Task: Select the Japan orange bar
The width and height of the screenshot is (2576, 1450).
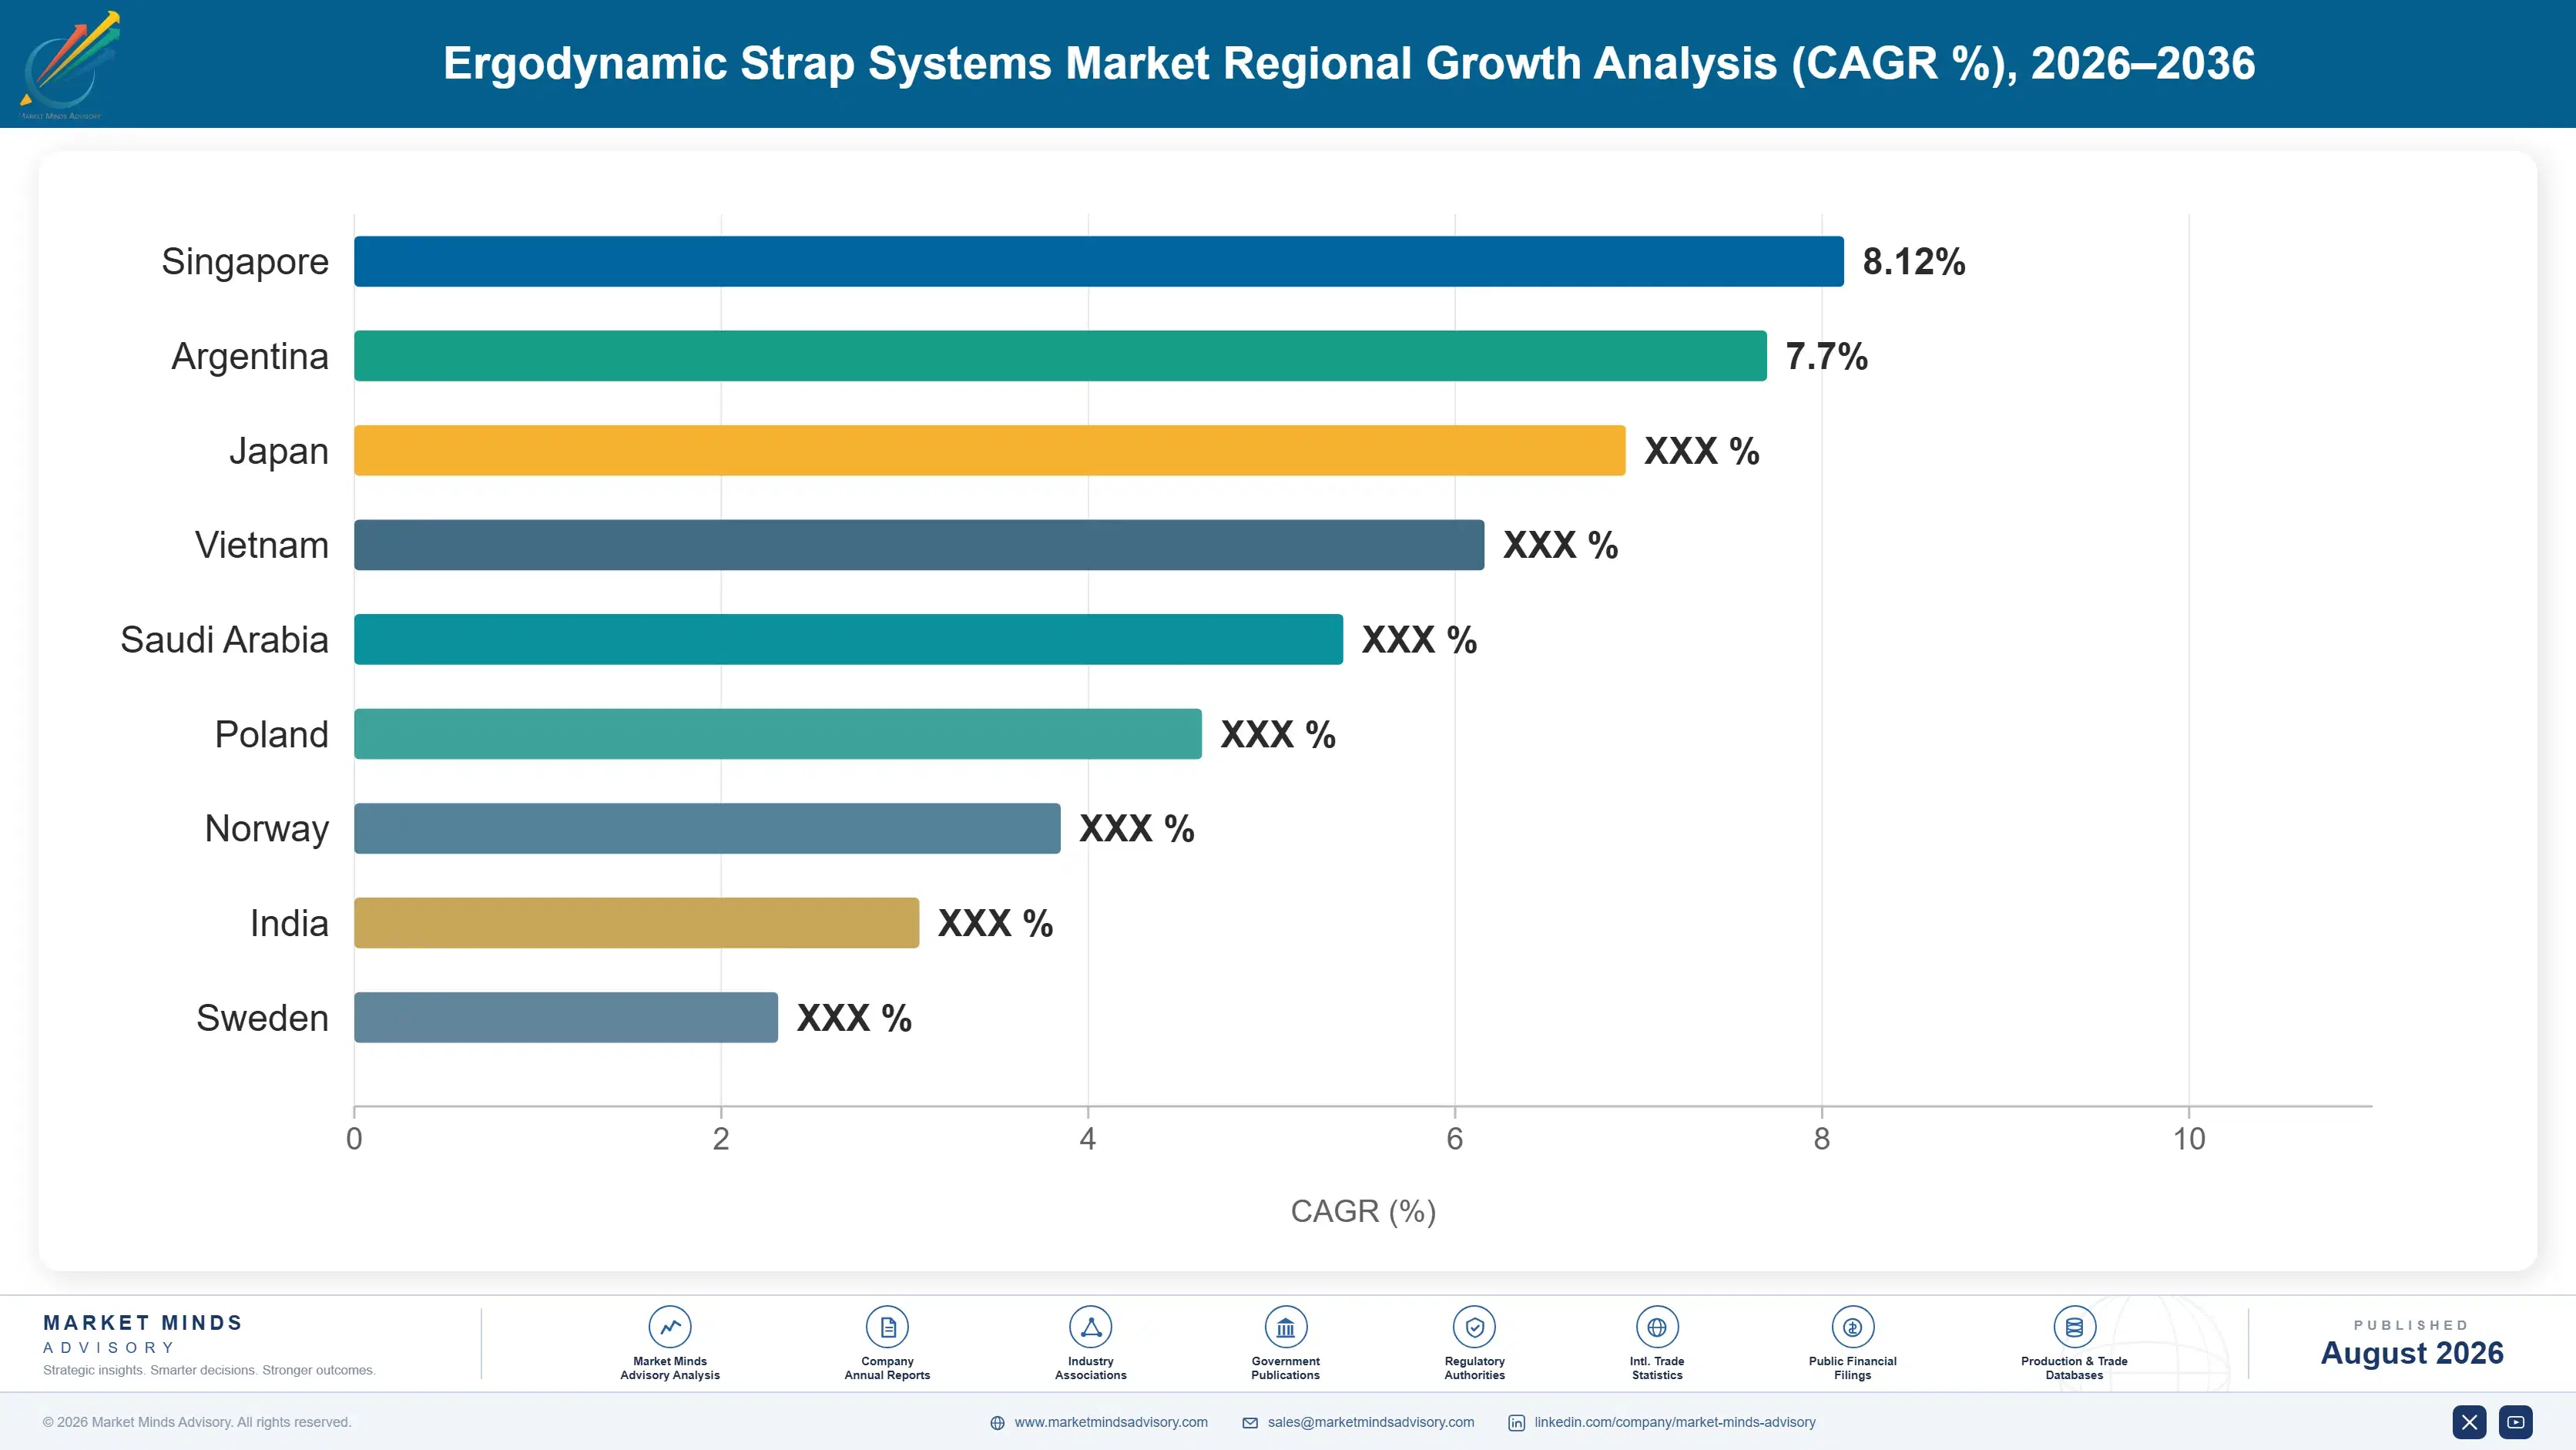Action: 990,450
